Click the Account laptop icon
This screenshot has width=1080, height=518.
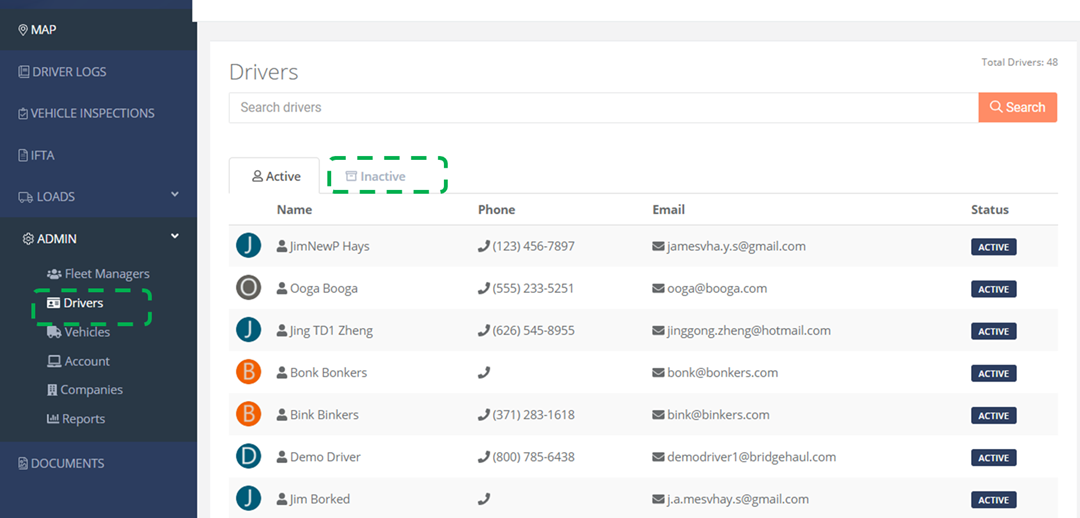(54, 361)
